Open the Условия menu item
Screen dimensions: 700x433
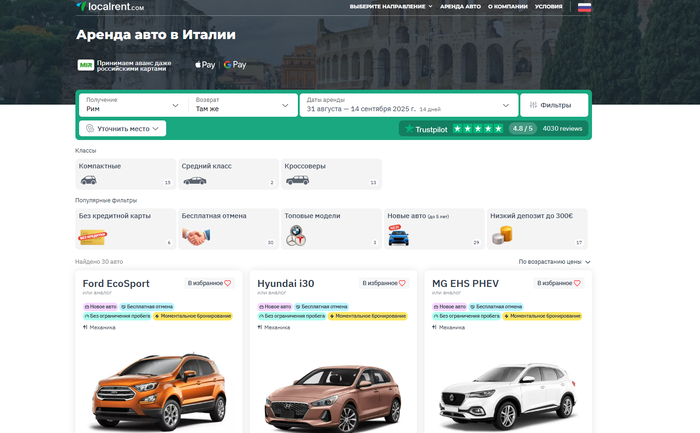[549, 7]
